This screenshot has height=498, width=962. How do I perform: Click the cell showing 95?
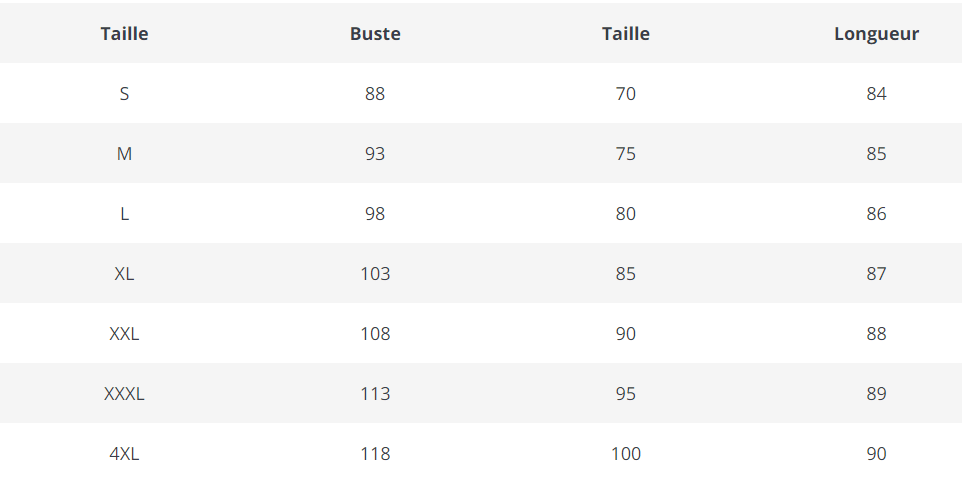[626, 394]
